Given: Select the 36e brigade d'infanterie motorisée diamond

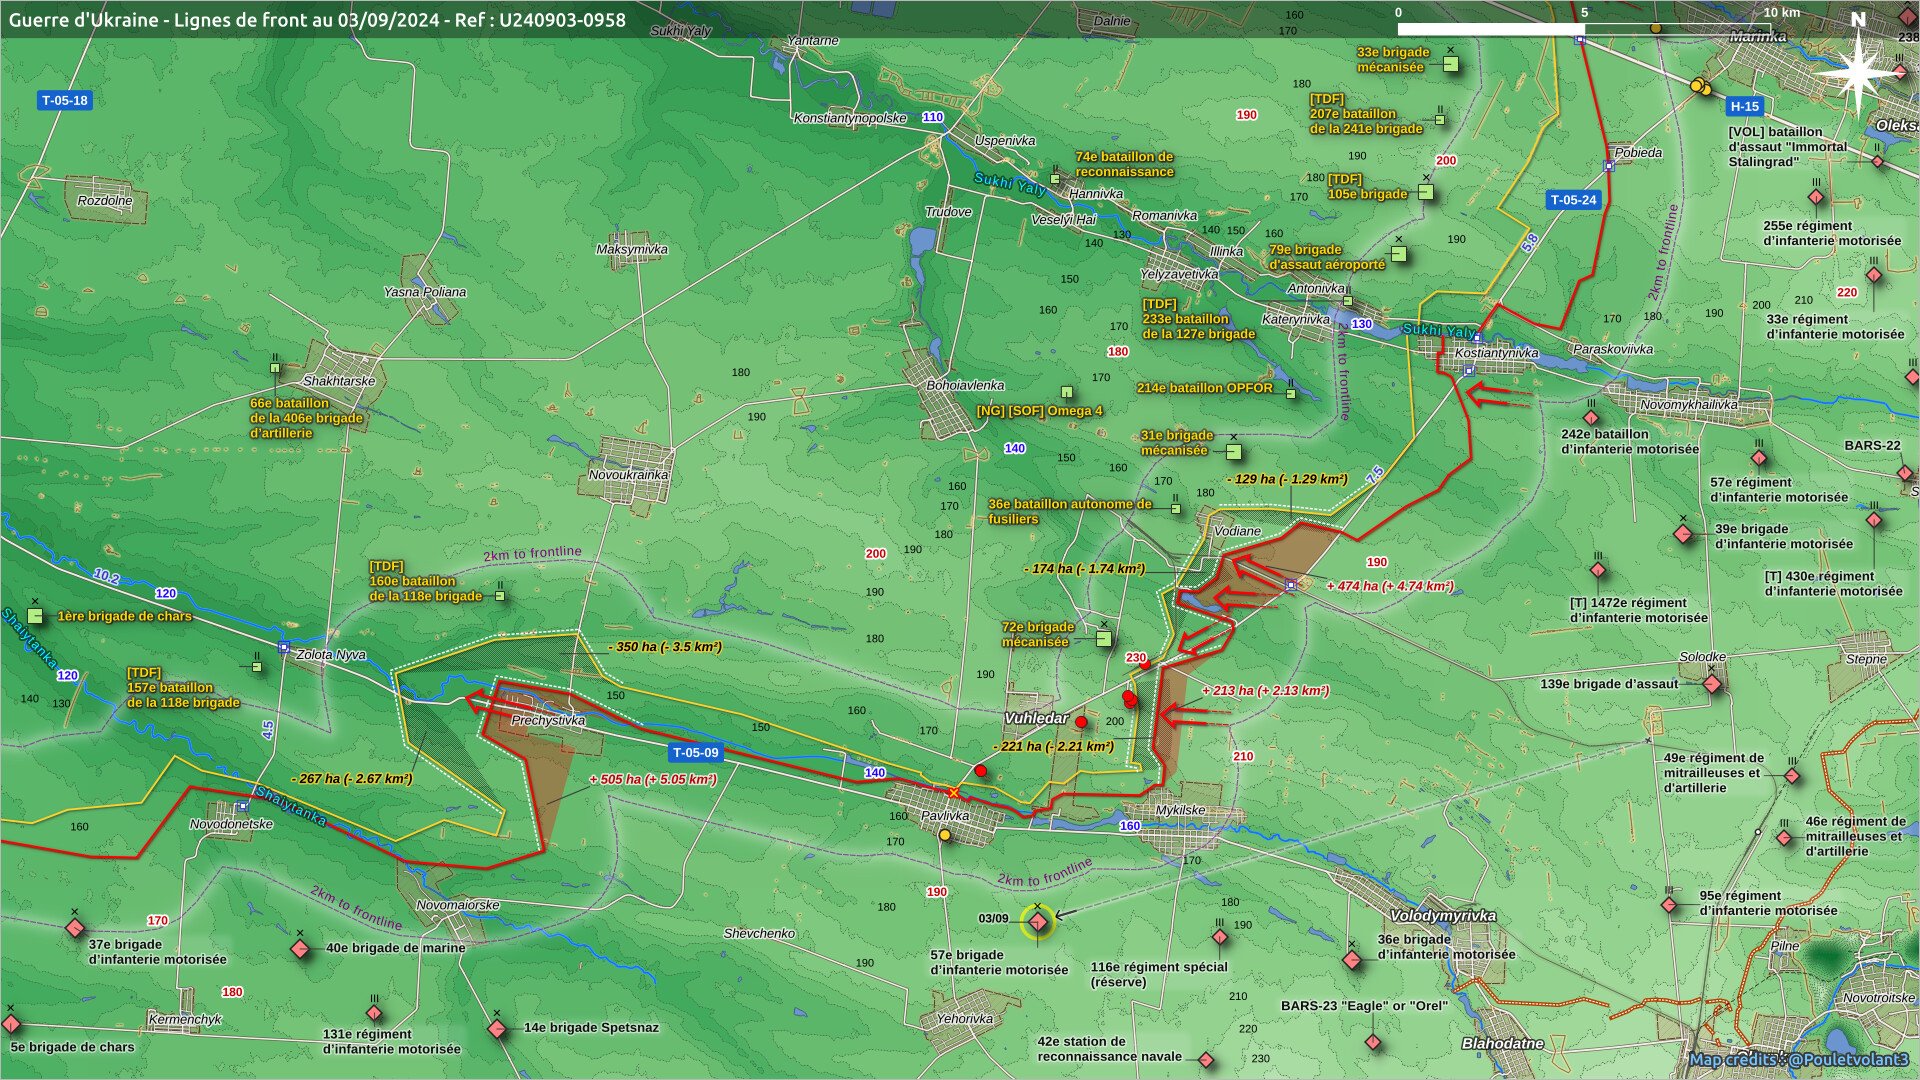Looking at the screenshot, I should point(1352,960).
